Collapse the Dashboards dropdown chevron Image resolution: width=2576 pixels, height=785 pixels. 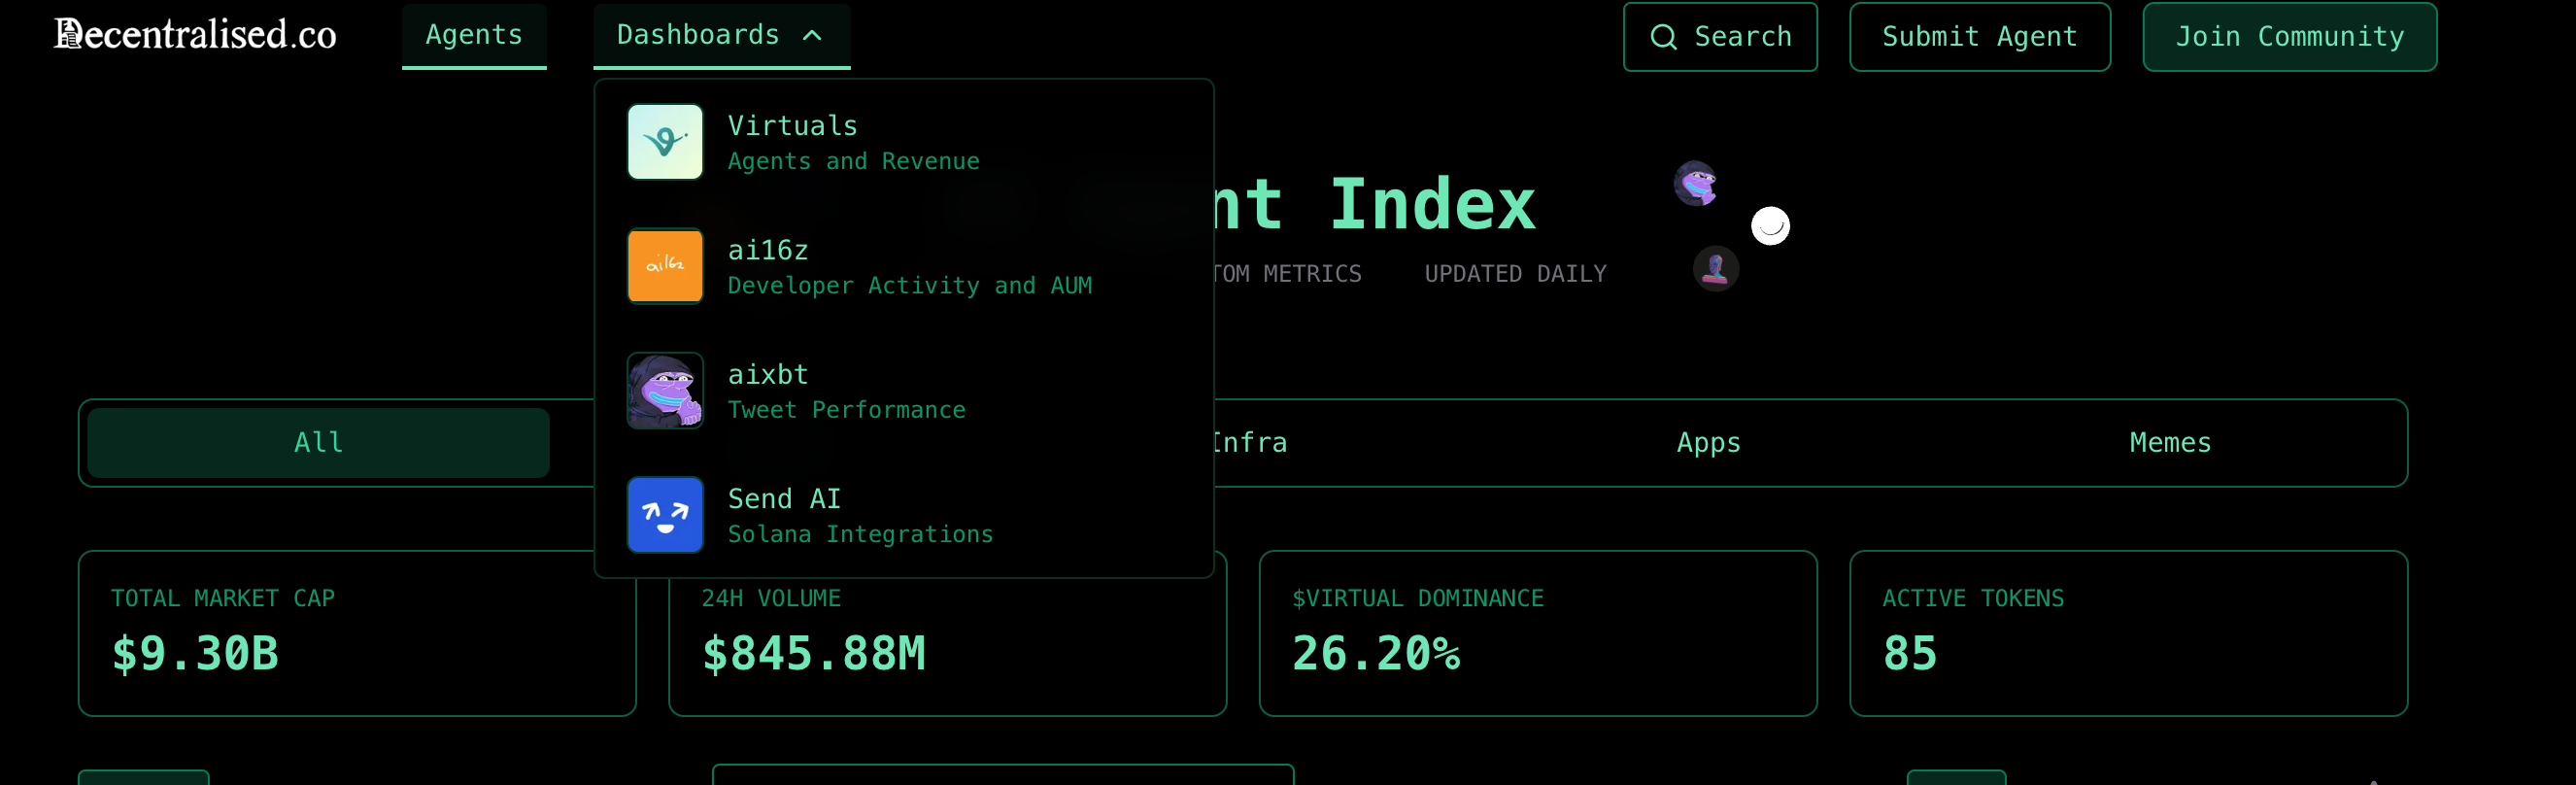pos(812,36)
